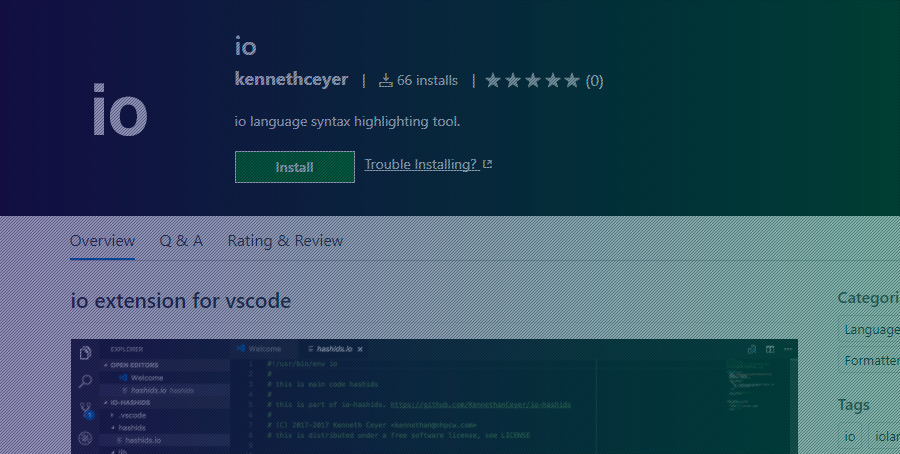The image size is (900, 454).
Task: Click the fifth rating star
Action: (x=572, y=80)
